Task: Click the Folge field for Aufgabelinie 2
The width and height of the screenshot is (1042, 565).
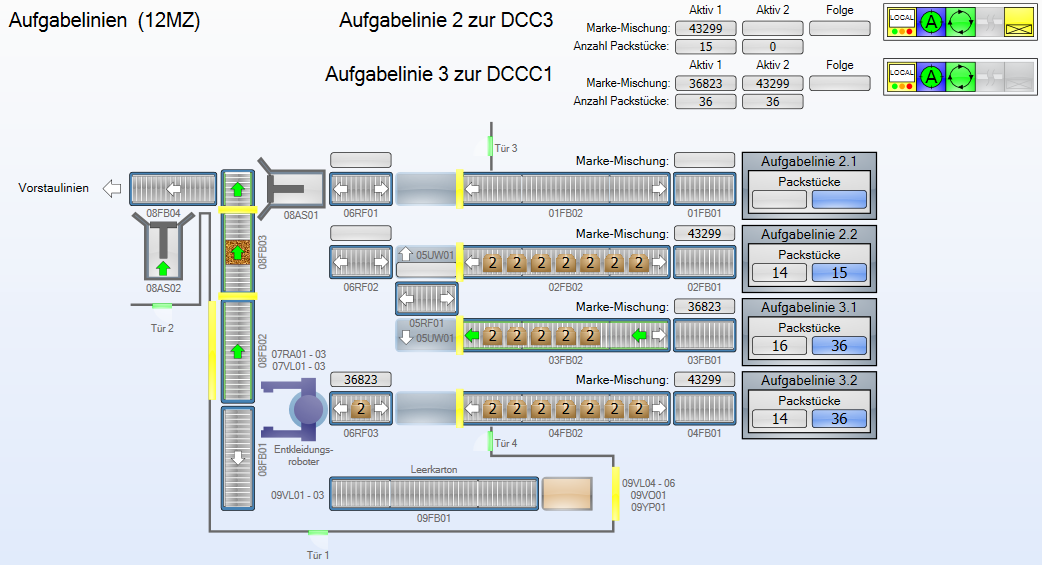Action: (x=840, y=28)
